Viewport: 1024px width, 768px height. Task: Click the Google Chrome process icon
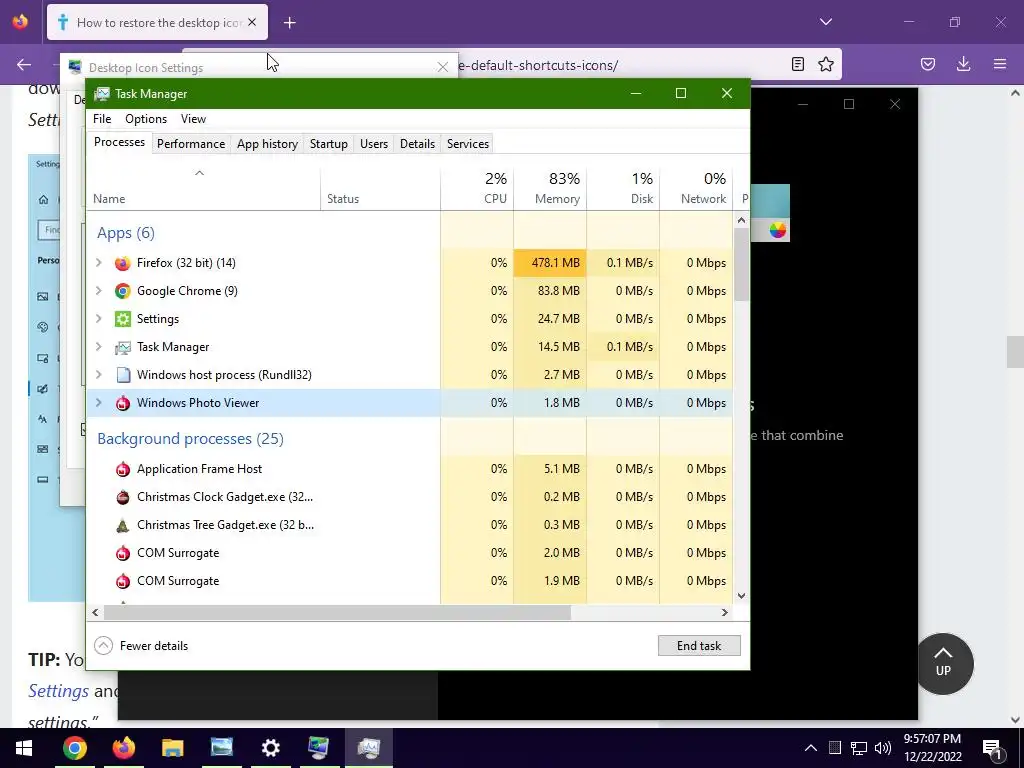click(123, 291)
